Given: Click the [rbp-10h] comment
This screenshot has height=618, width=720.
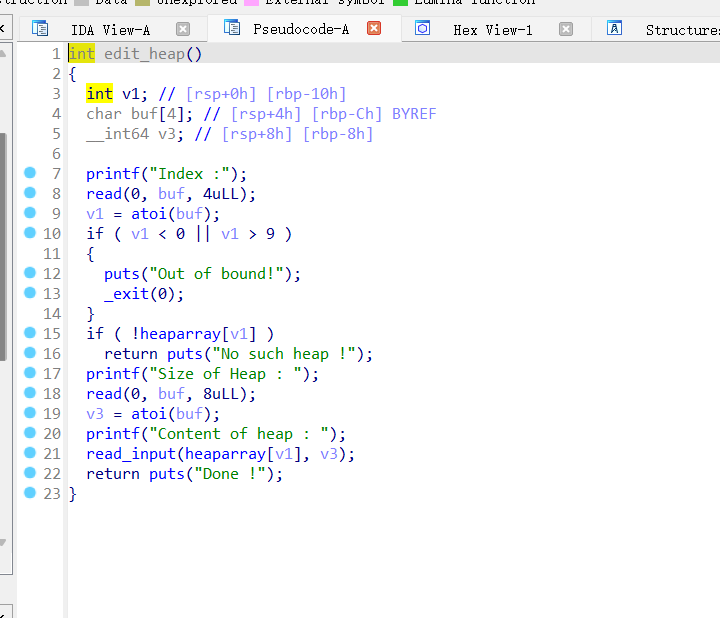Looking at the screenshot, I should 306,94.
